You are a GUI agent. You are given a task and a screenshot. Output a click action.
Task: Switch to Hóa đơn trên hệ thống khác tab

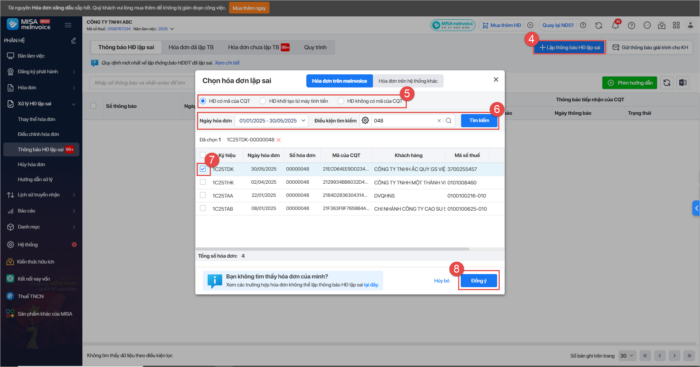coord(408,81)
